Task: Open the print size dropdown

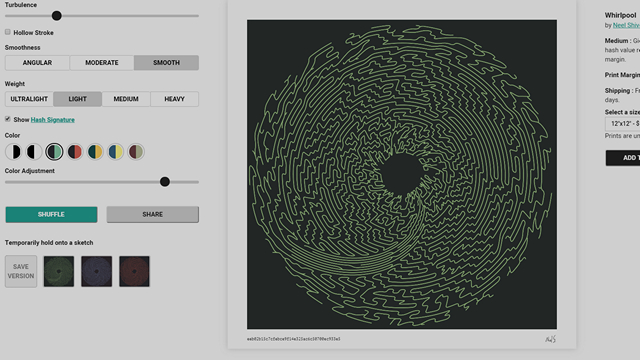Action: coord(622,123)
